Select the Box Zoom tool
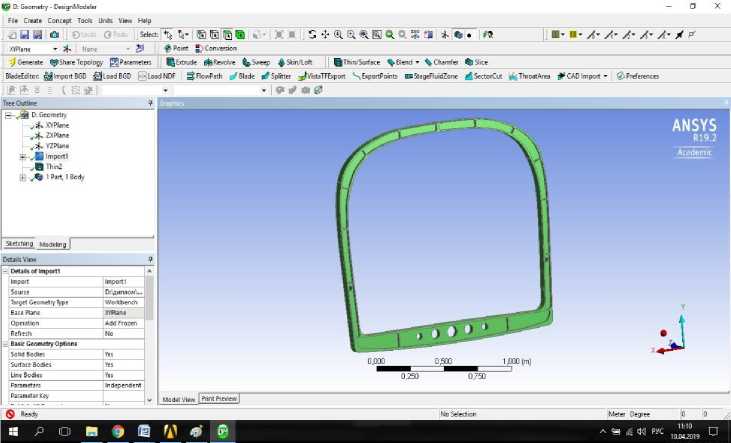 click(x=351, y=35)
